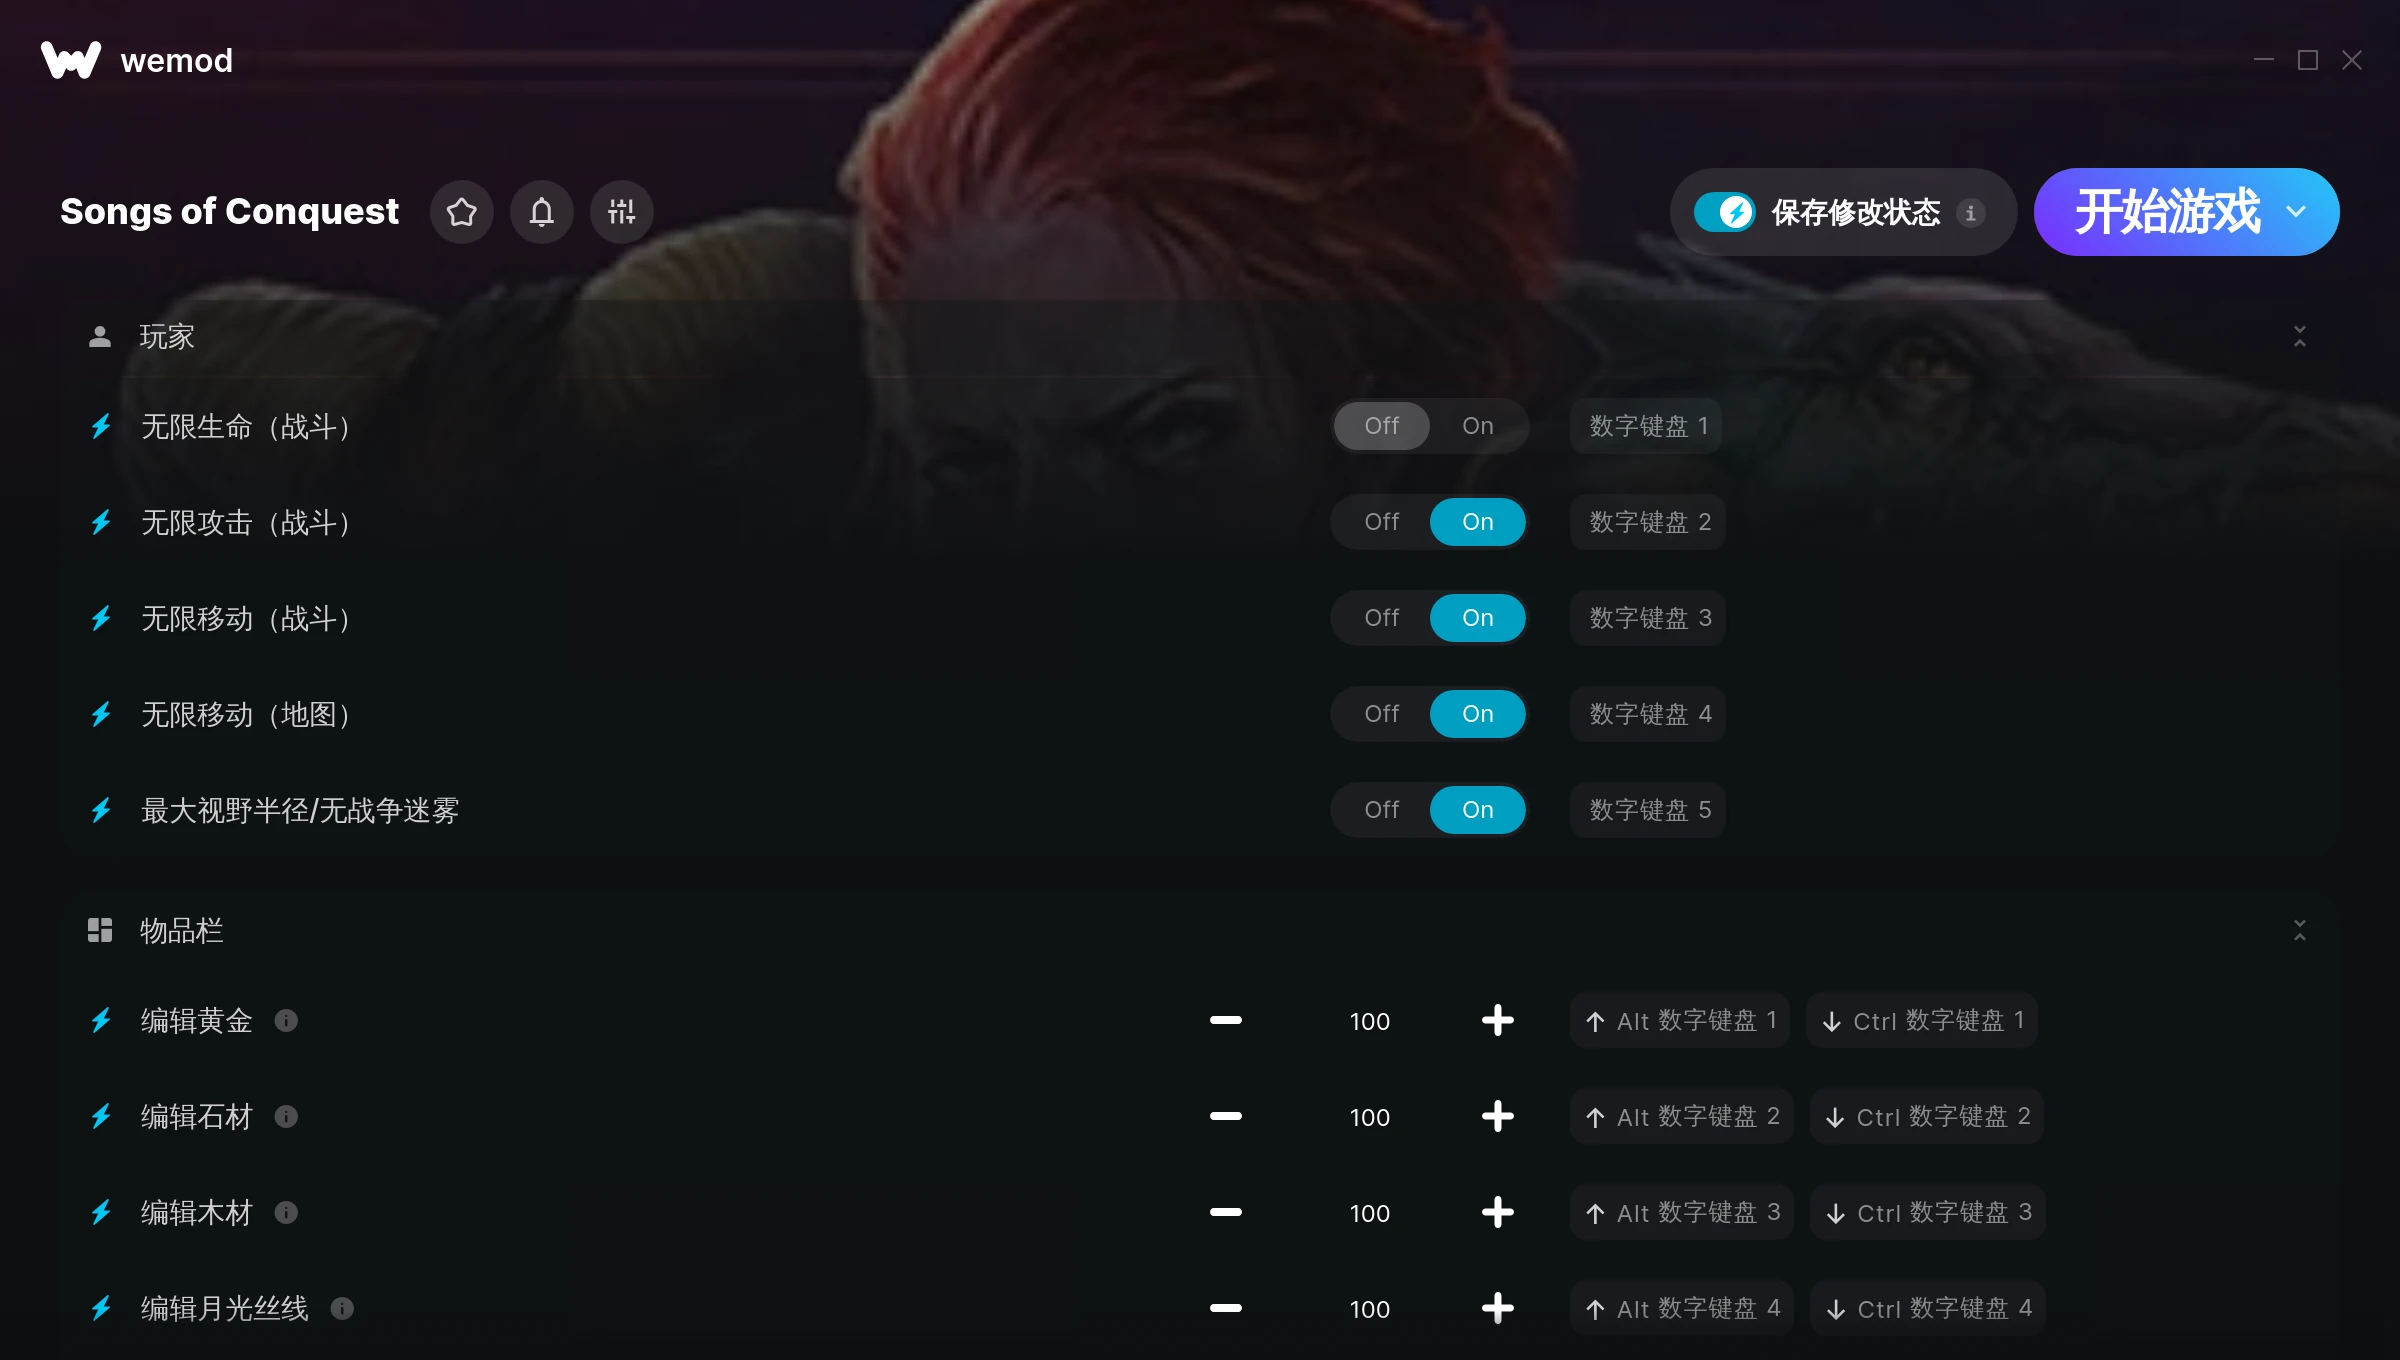Click the info icon next to 编辑月光丝线
The width and height of the screenshot is (2400, 1360).
[342, 1308]
